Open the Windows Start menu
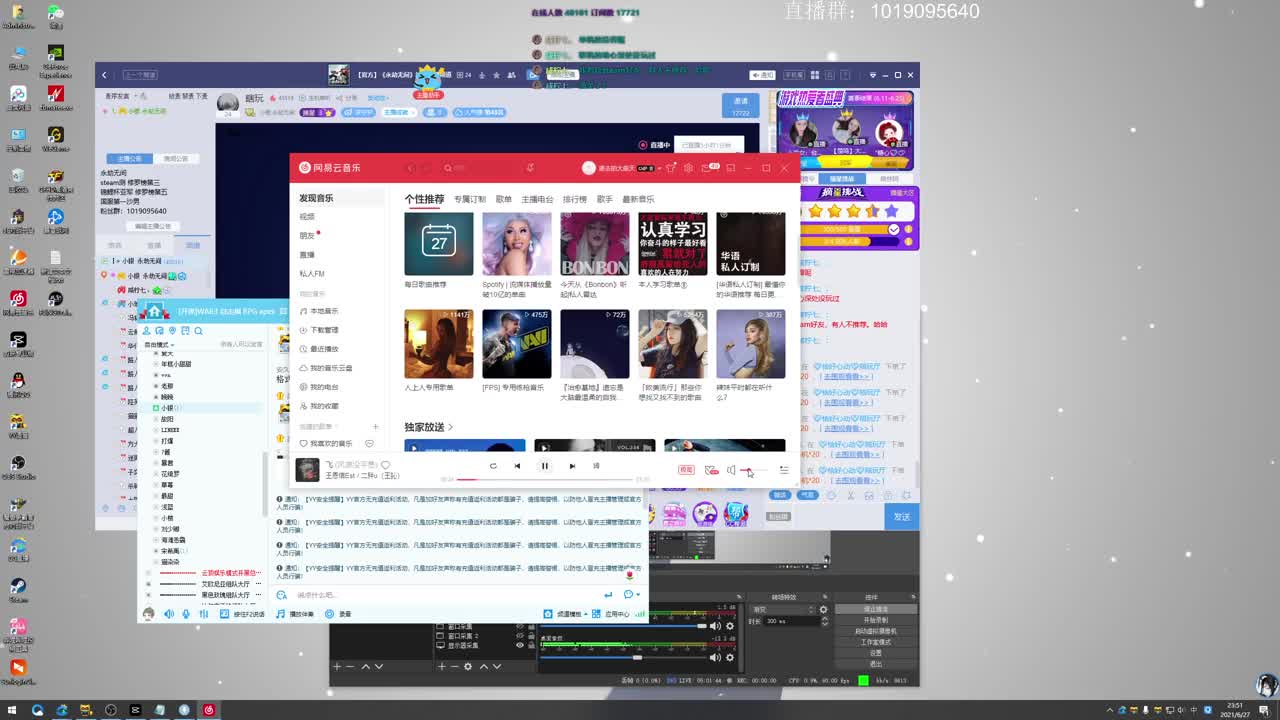Screen dimensions: 1280x720 [x=11, y=710]
